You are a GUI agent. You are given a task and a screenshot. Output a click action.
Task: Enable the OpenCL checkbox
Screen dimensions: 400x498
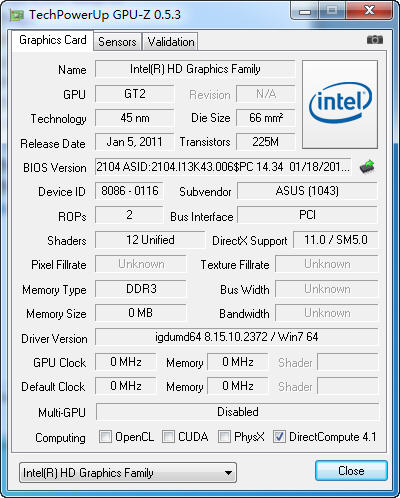click(105, 436)
